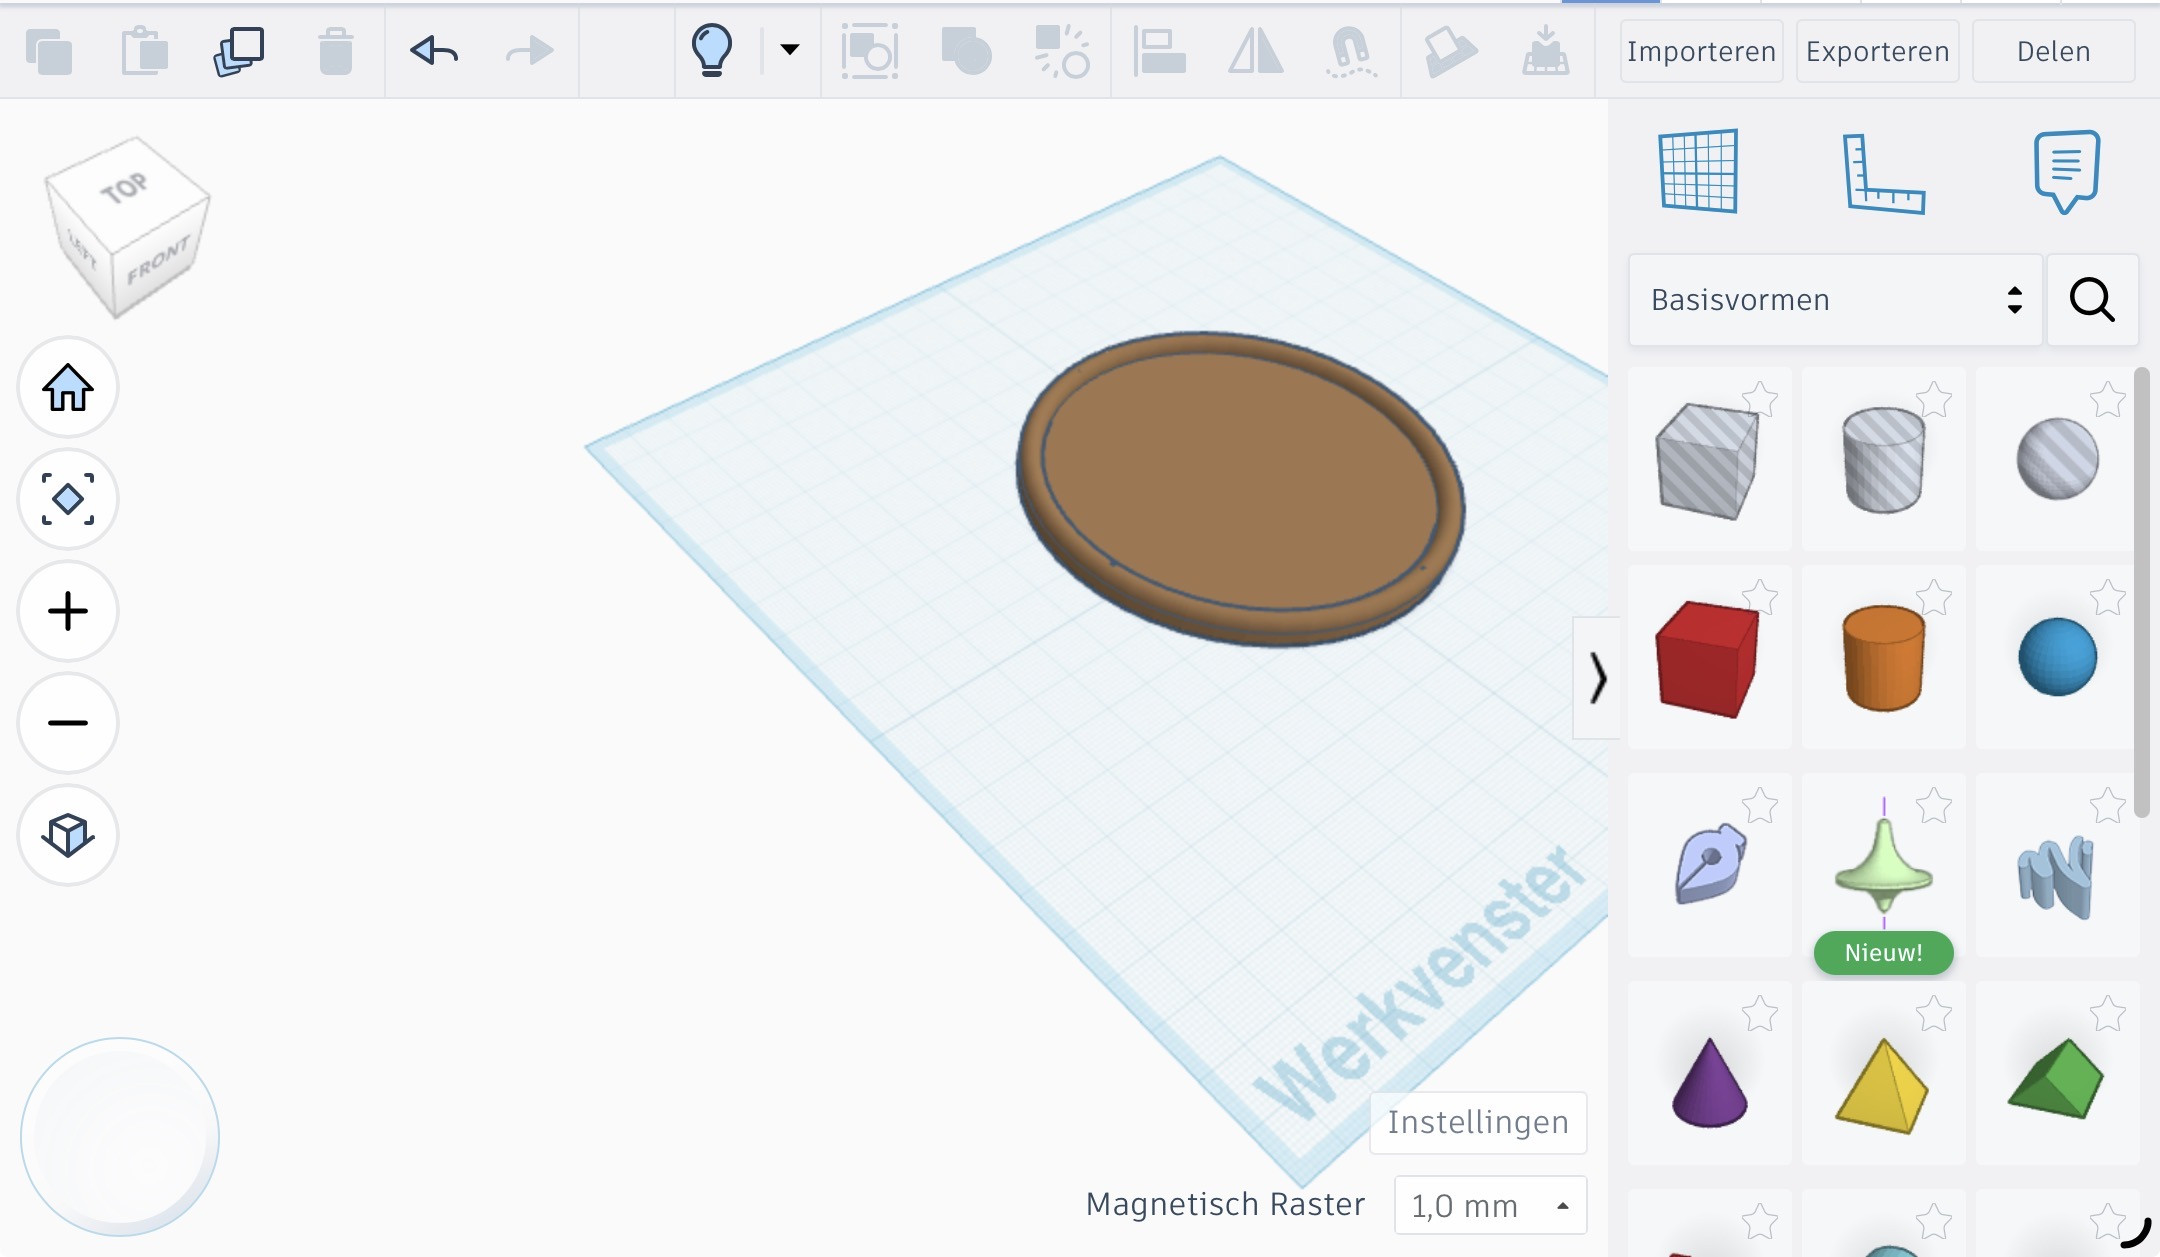Undo the last action
Screen dimensions: 2160x1257
435,51
